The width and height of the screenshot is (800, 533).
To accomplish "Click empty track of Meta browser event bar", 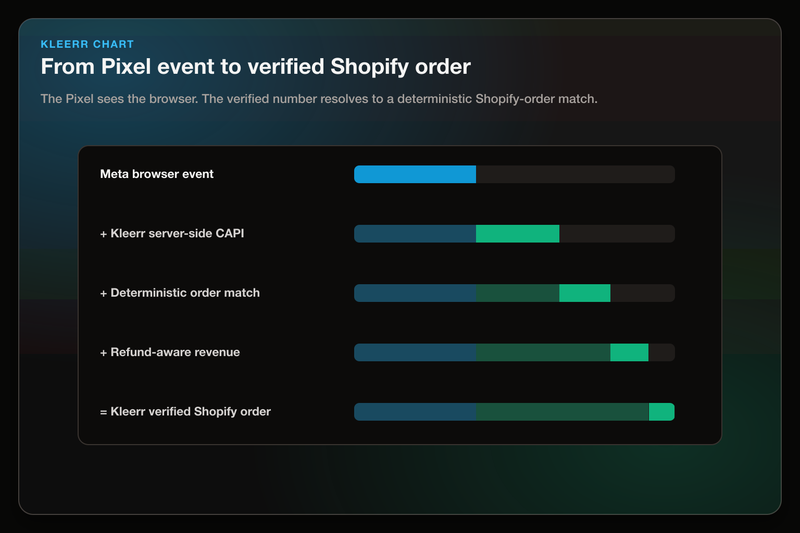I will (x=576, y=174).
